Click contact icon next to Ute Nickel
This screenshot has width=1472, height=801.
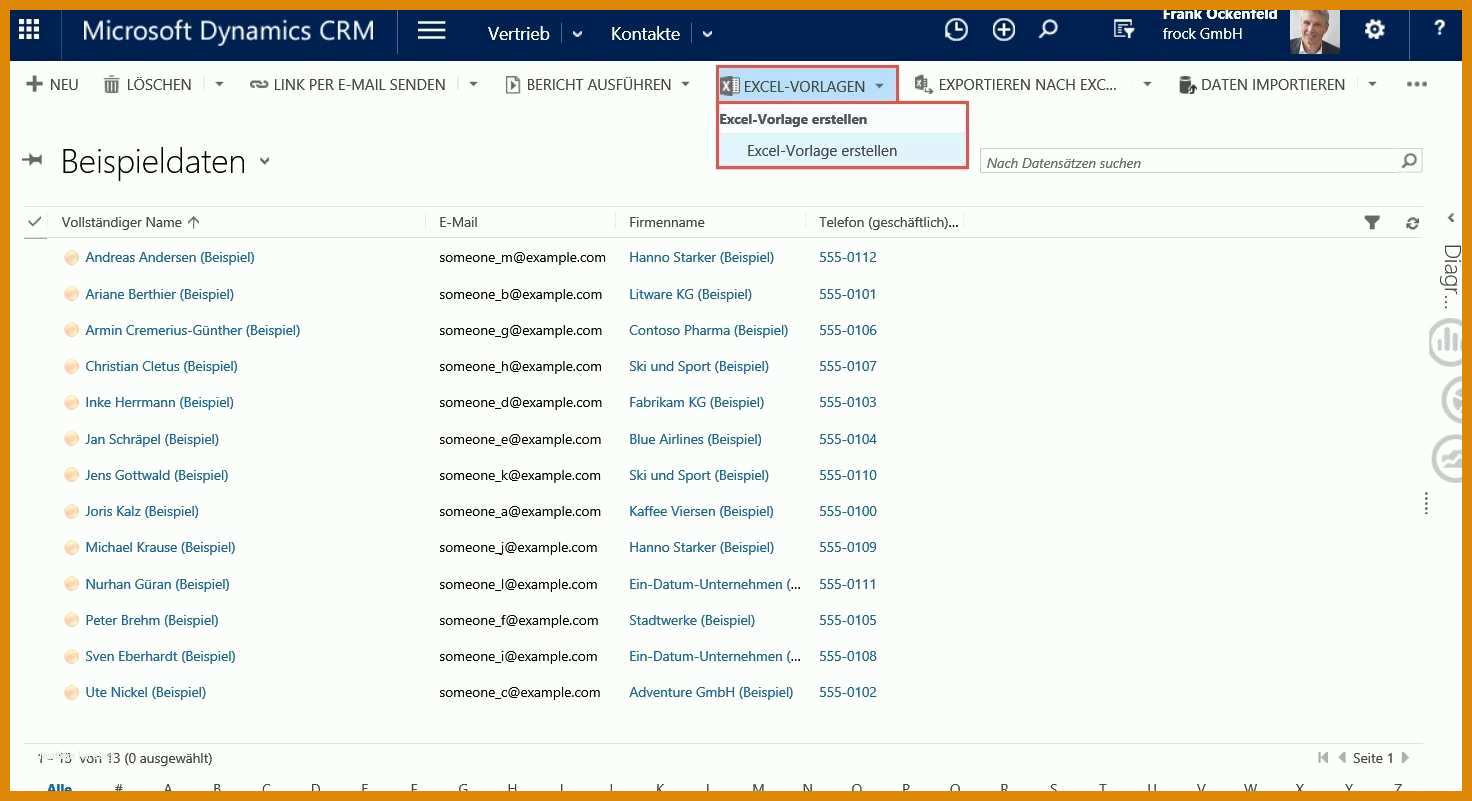(x=71, y=693)
